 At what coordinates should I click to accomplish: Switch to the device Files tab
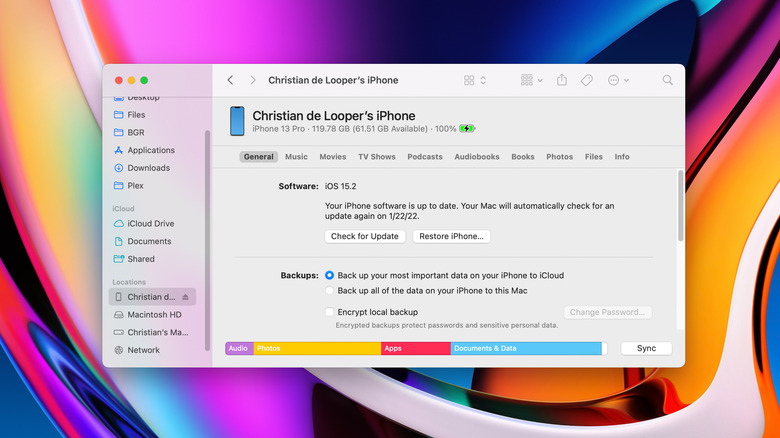tap(593, 157)
